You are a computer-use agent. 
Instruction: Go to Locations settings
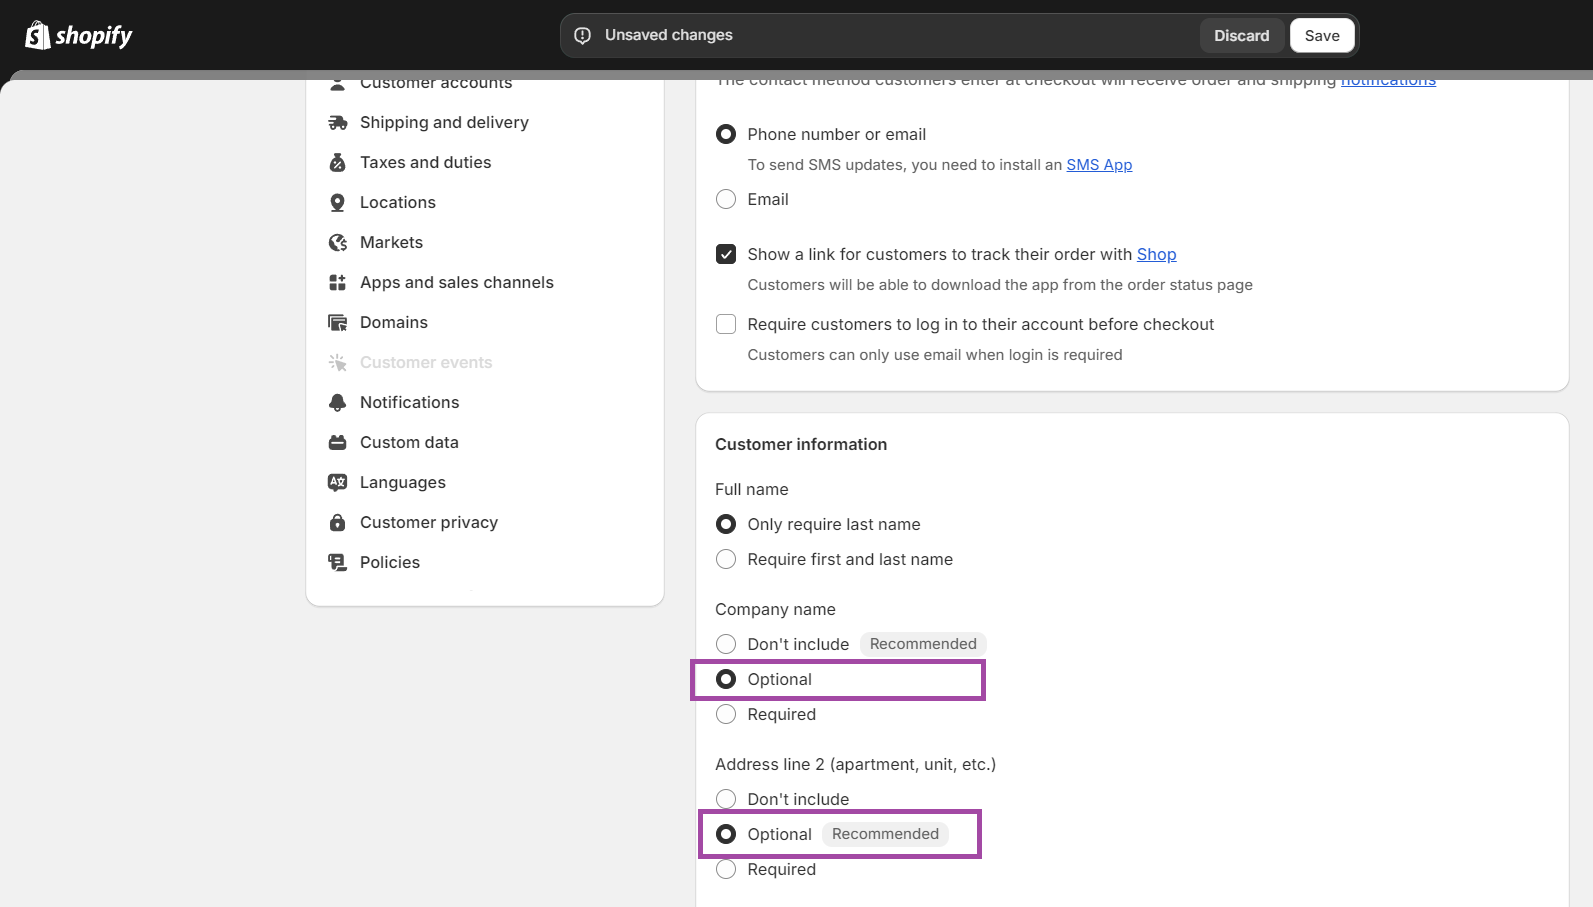point(398,203)
